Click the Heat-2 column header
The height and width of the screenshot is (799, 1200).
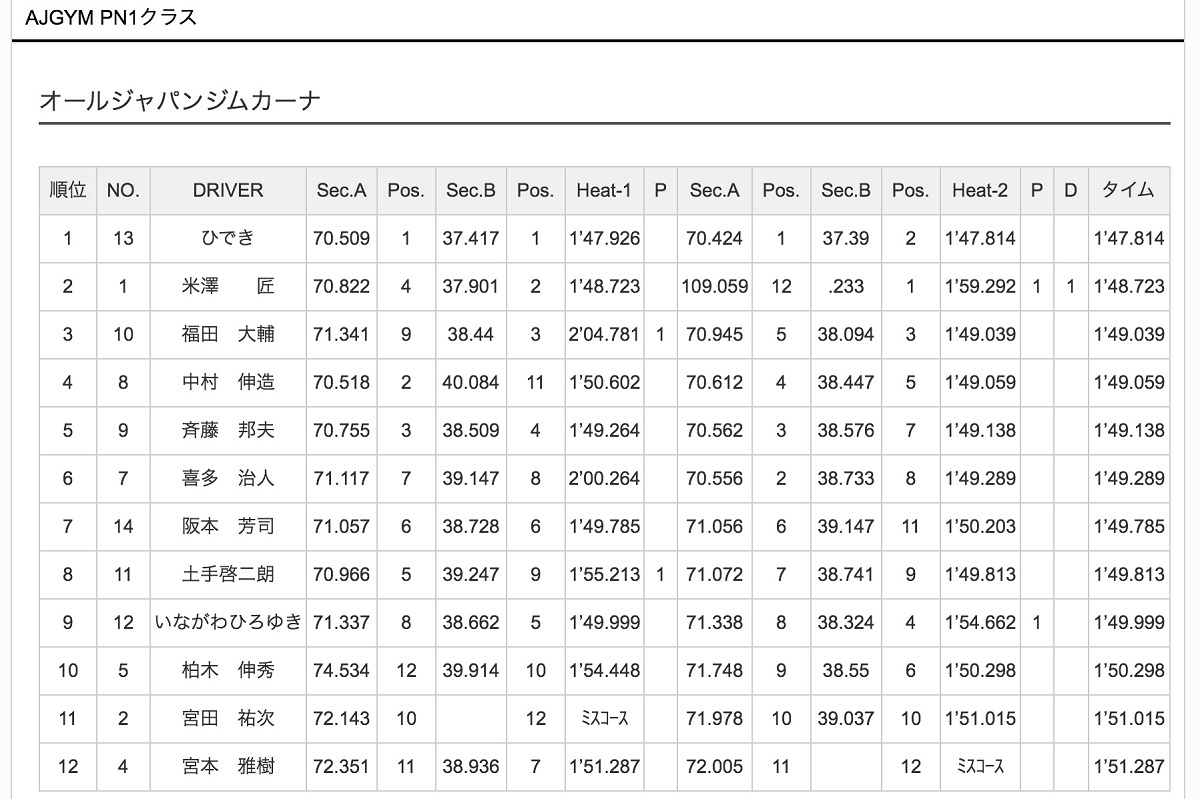[980, 190]
